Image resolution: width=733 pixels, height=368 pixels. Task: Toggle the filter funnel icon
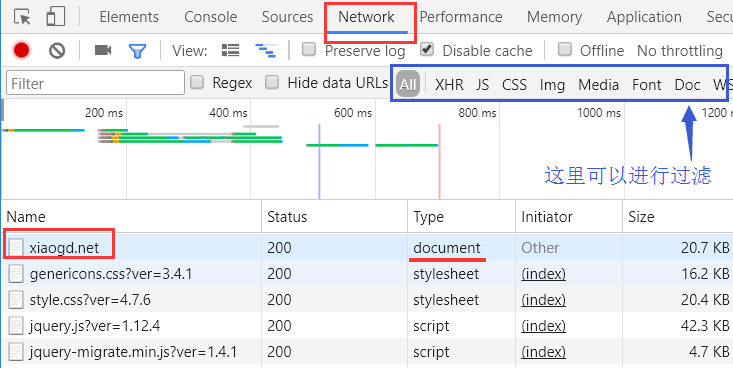[x=137, y=51]
